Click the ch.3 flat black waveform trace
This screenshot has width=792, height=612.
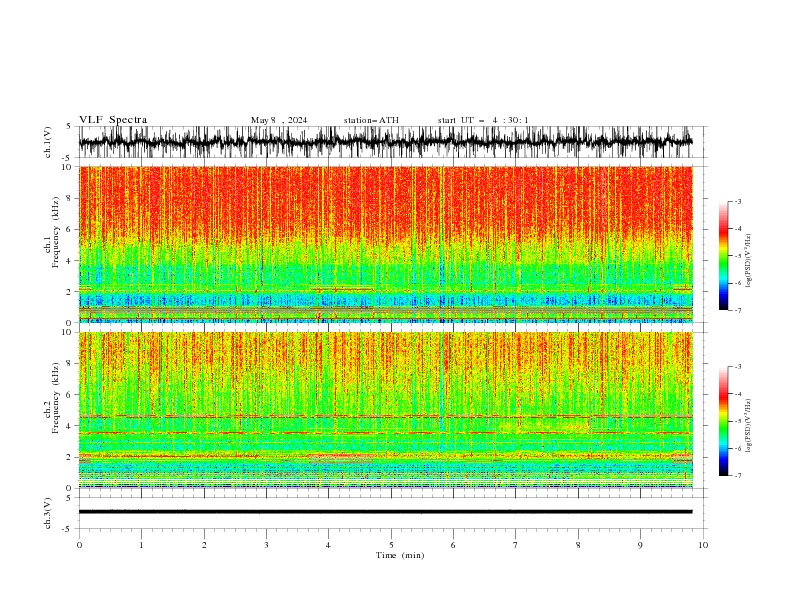tap(385, 512)
